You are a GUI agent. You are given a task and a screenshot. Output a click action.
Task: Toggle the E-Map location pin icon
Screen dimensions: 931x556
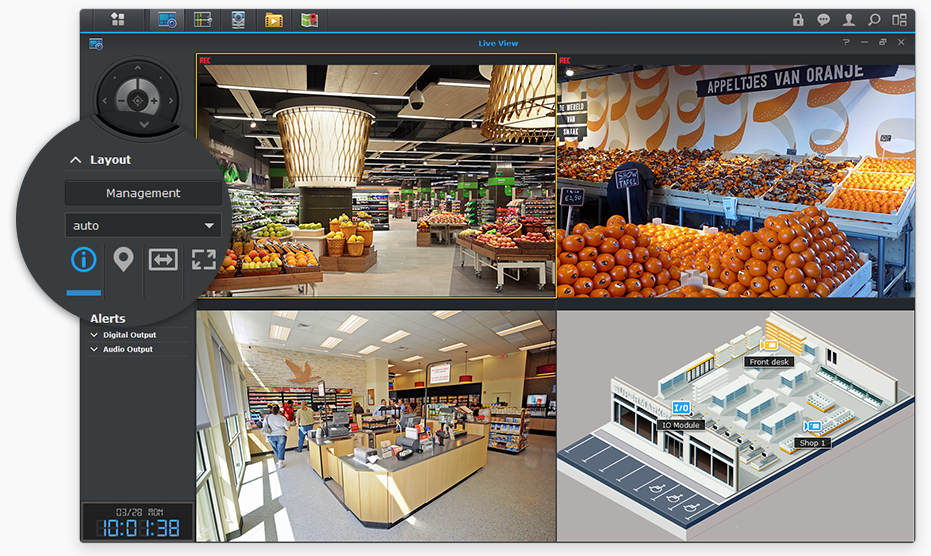coord(123,260)
